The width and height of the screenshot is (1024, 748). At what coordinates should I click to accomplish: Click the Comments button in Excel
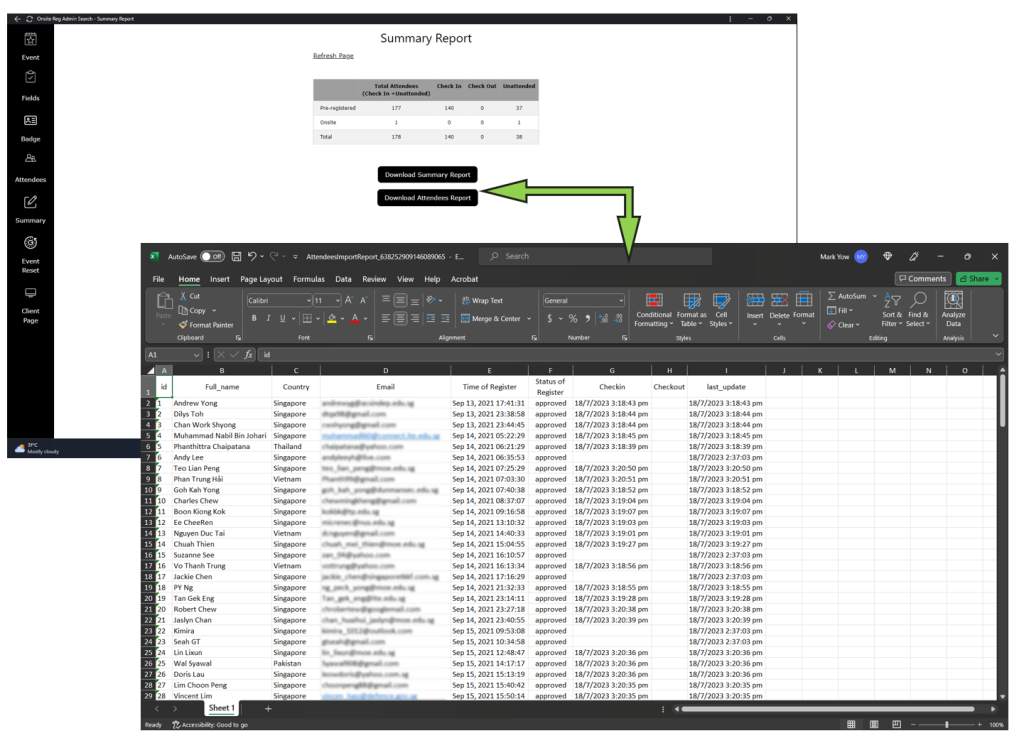(923, 279)
